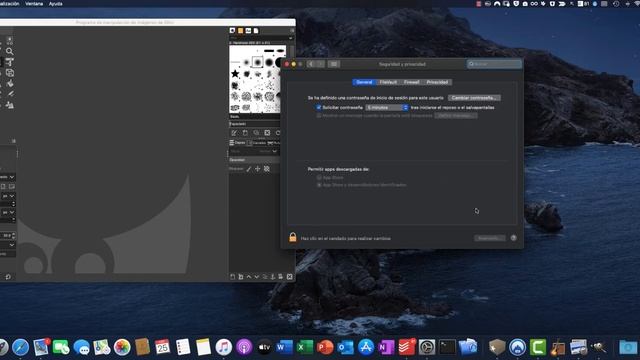Open the Fonts tab icon in GIMP dock
This screenshot has height=360, width=640.
click(x=248, y=31)
